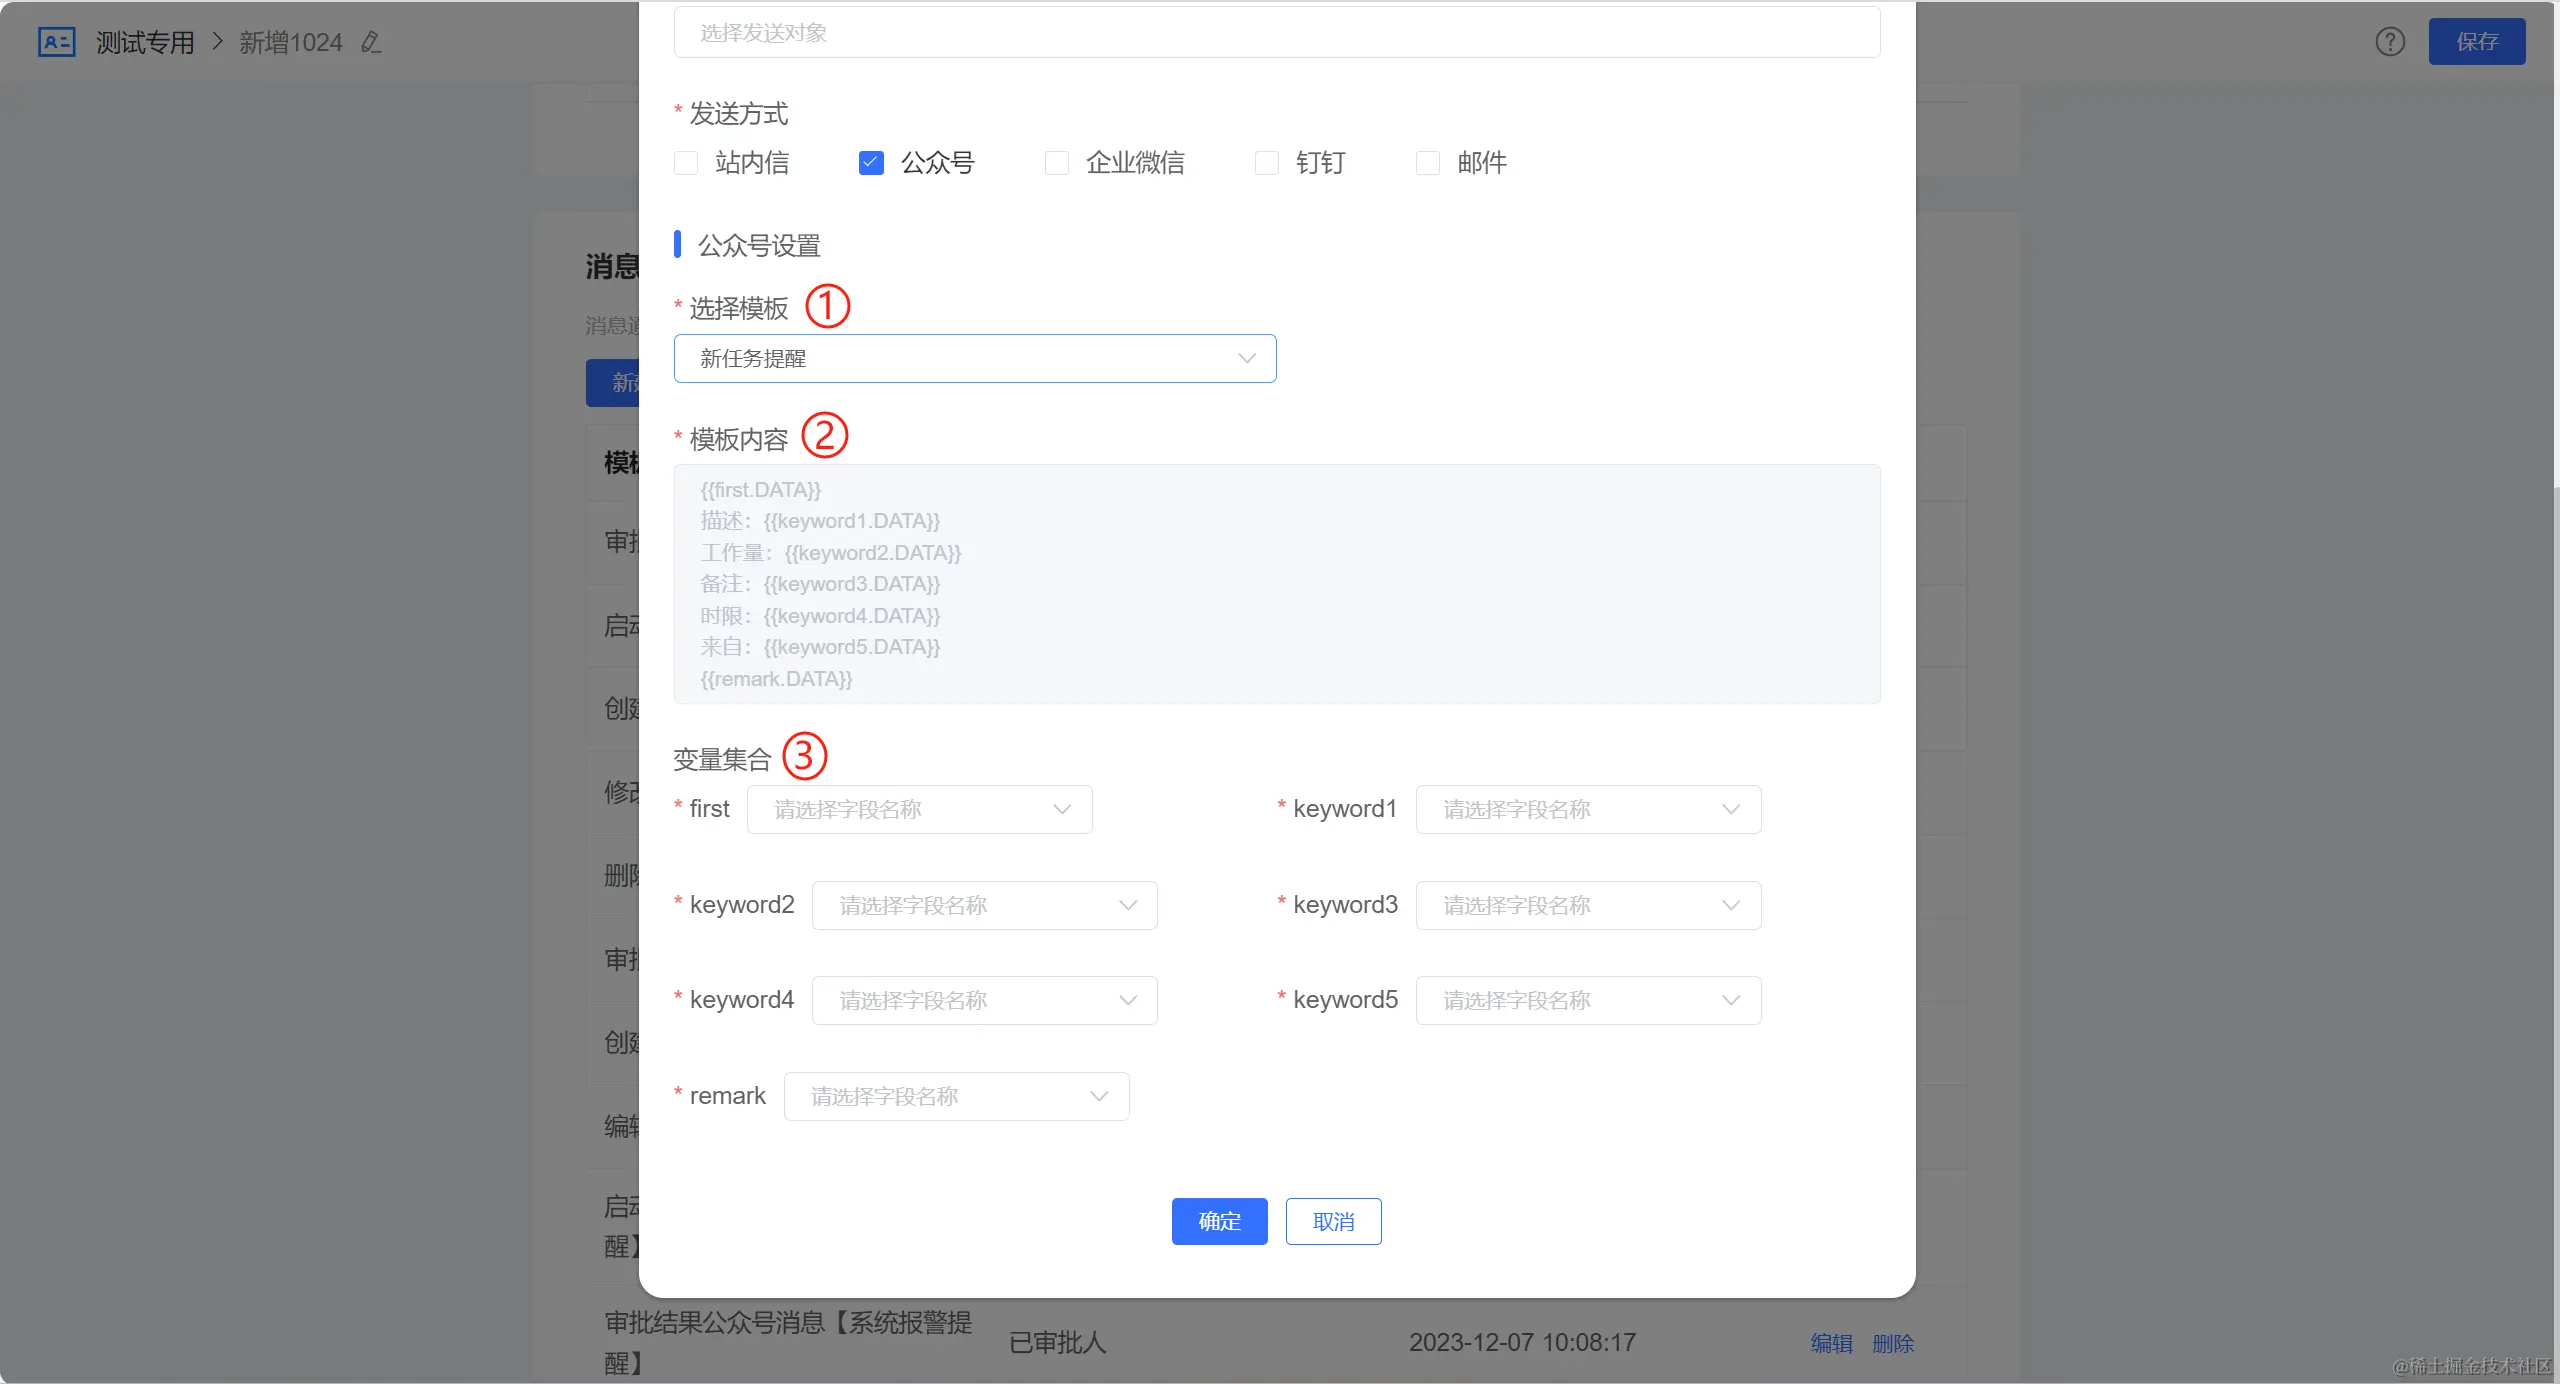The width and height of the screenshot is (2560, 1384).
Task: Click the chevron arrow in 选择模板 dropdown
Action: click(1246, 359)
